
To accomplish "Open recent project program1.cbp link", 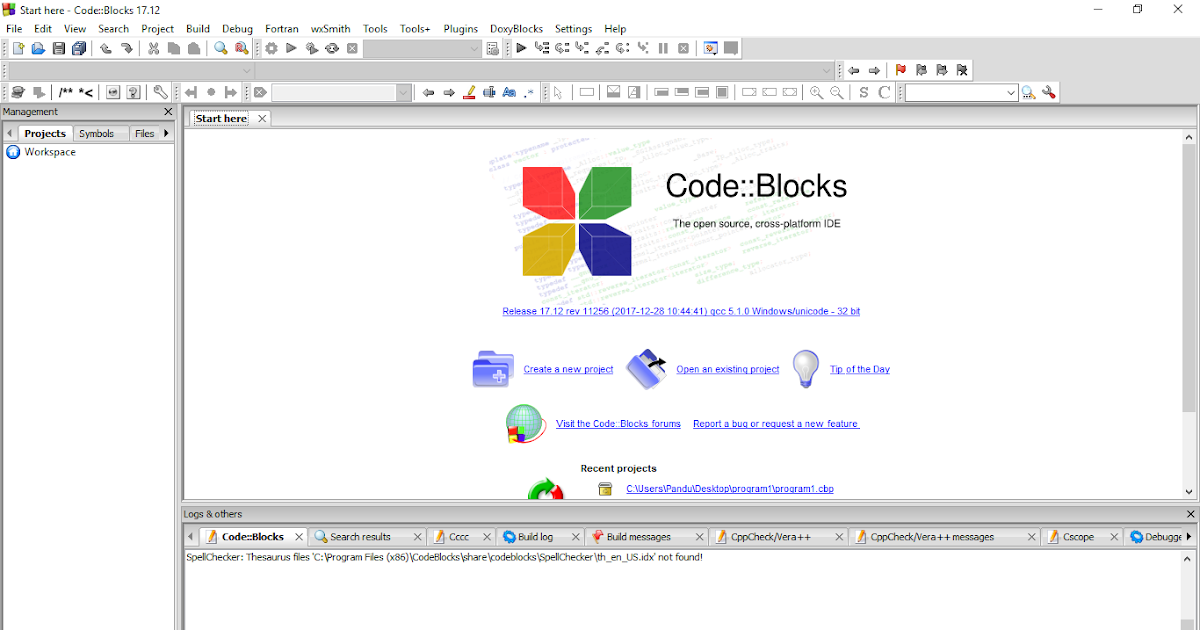I will pyautogui.click(x=730, y=489).
